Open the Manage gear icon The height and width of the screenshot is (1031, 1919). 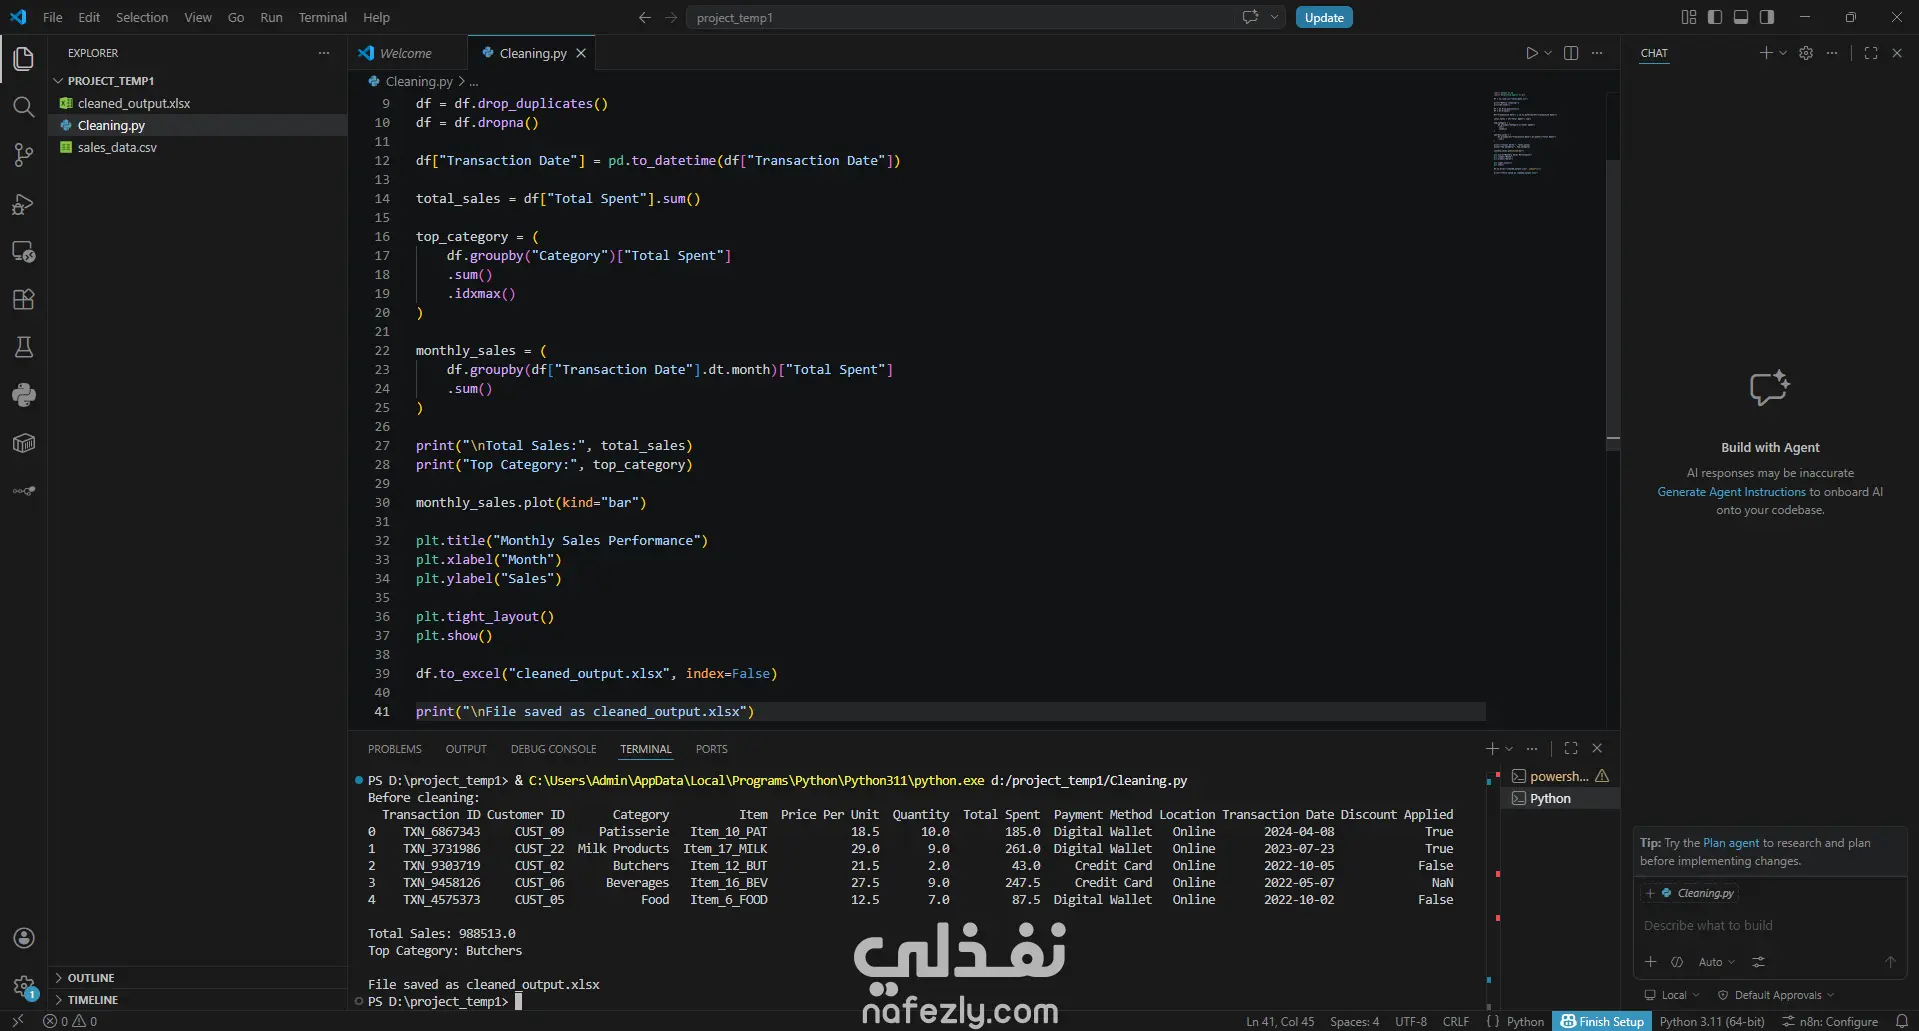click(x=24, y=986)
